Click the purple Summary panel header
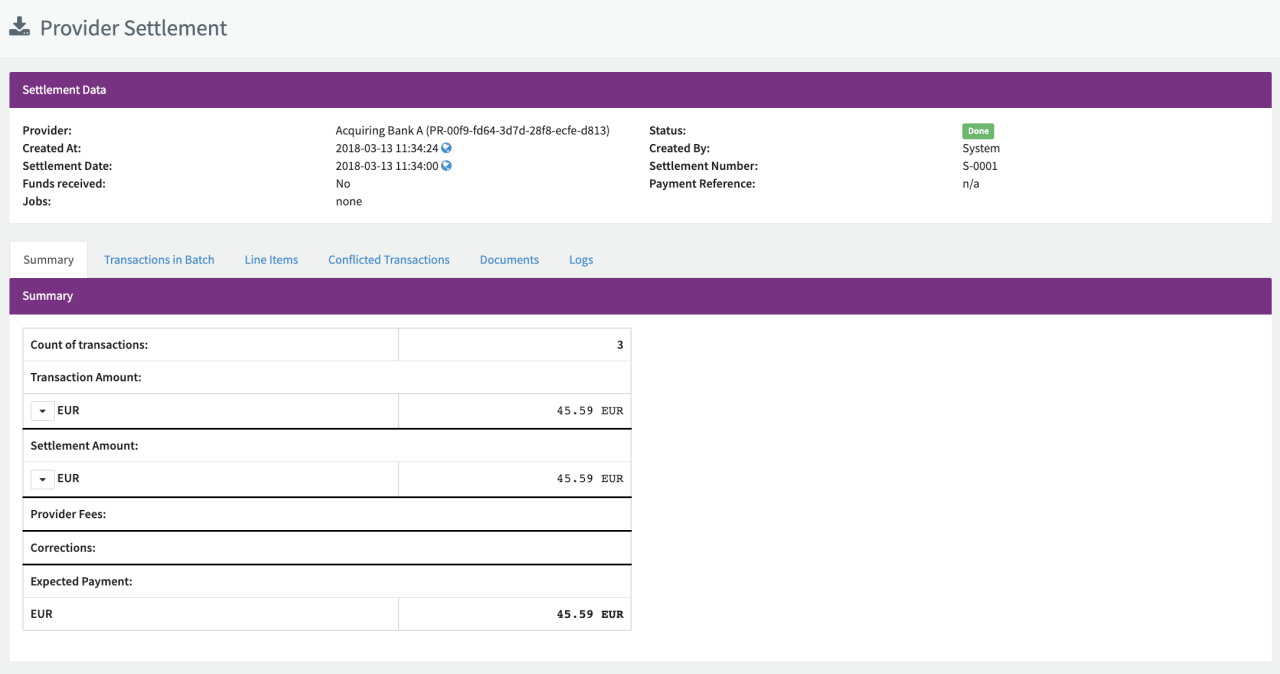Image resolution: width=1280 pixels, height=674 pixels. 640,296
